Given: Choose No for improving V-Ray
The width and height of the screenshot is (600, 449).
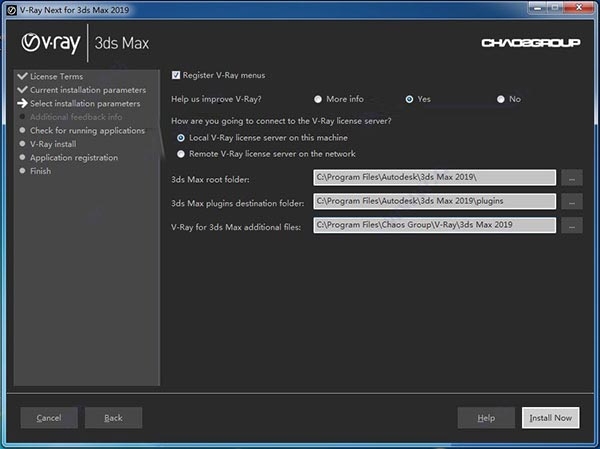Looking at the screenshot, I should [501, 99].
